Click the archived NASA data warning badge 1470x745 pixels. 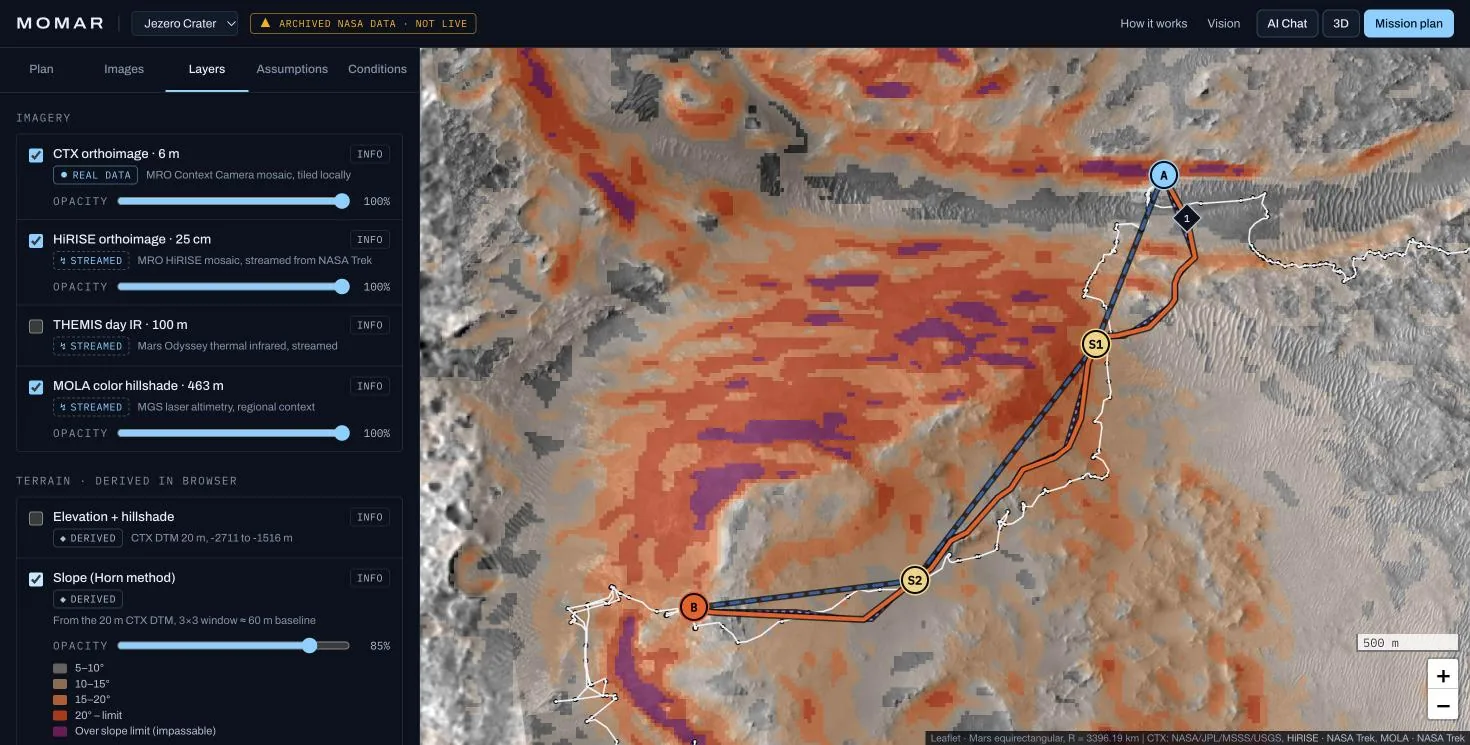click(363, 23)
